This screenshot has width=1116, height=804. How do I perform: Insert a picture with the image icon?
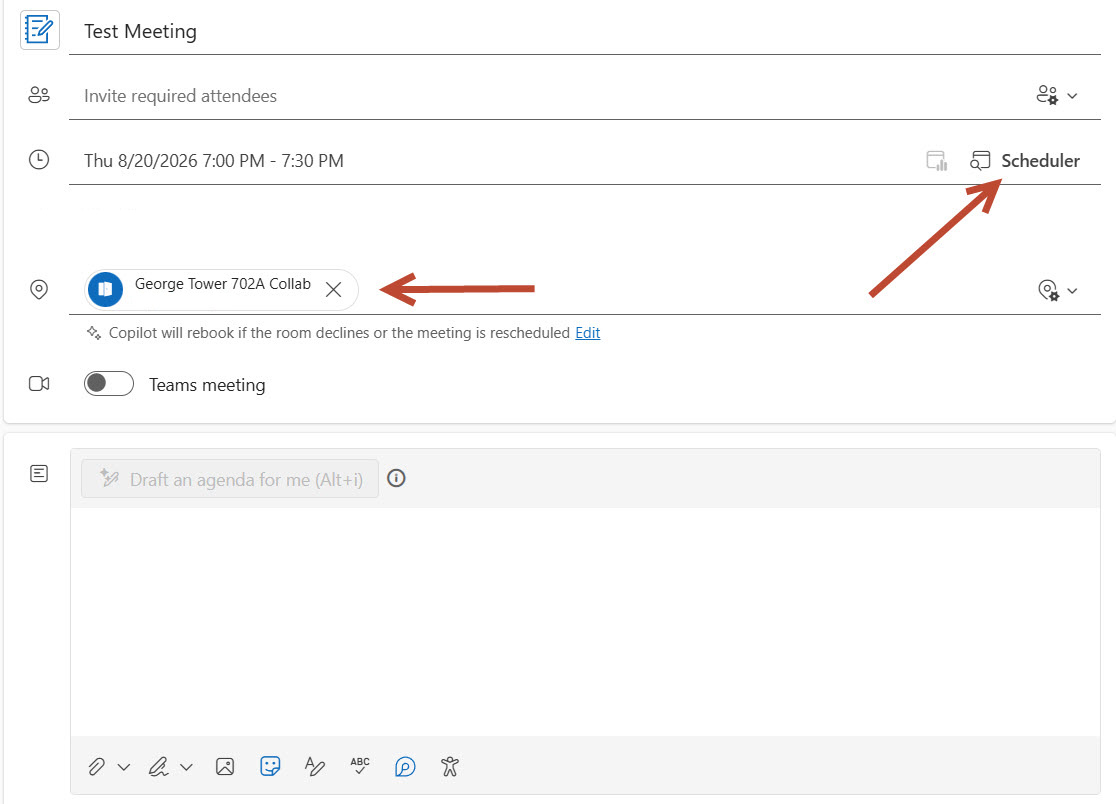click(x=225, y=766)
